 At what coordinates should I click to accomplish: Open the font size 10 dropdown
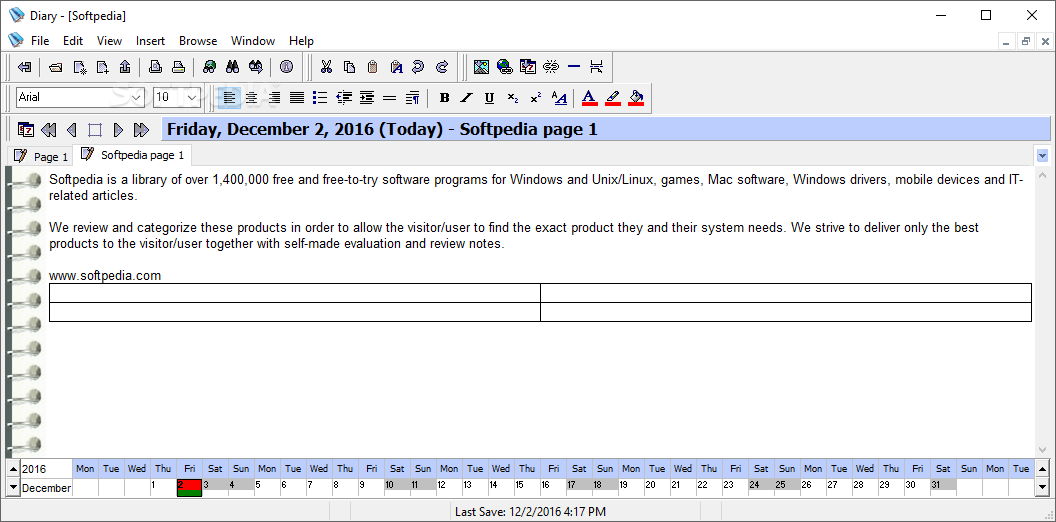click(192, 98)
